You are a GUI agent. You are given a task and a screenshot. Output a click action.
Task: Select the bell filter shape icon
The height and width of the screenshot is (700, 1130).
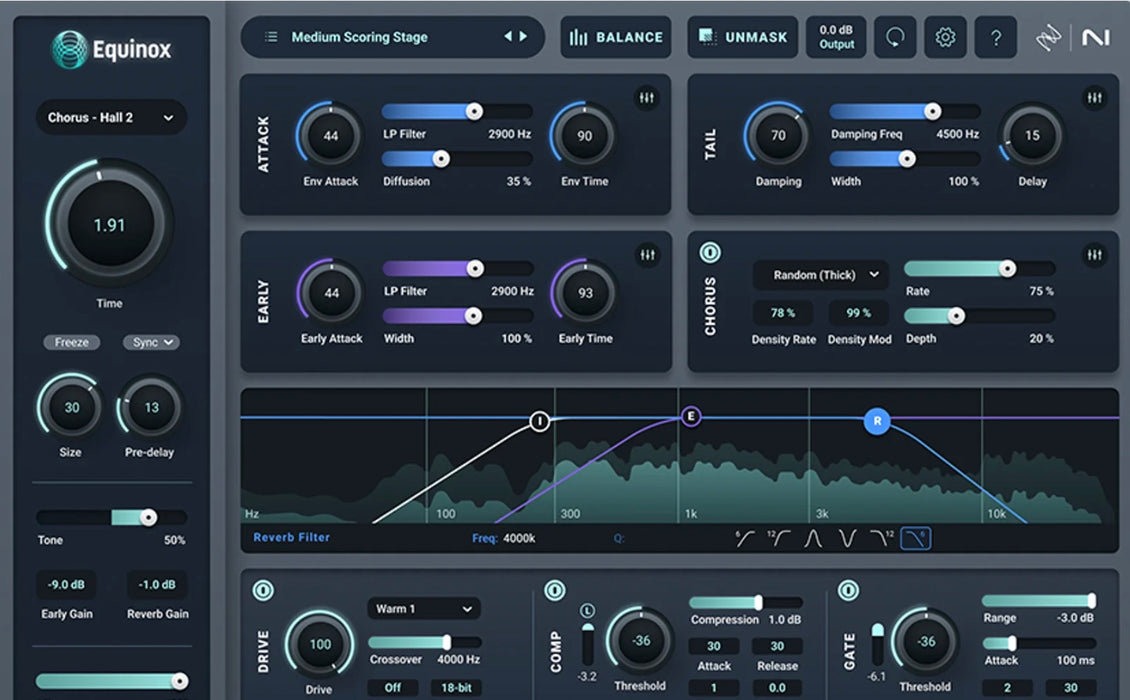(x=812, y=539)
